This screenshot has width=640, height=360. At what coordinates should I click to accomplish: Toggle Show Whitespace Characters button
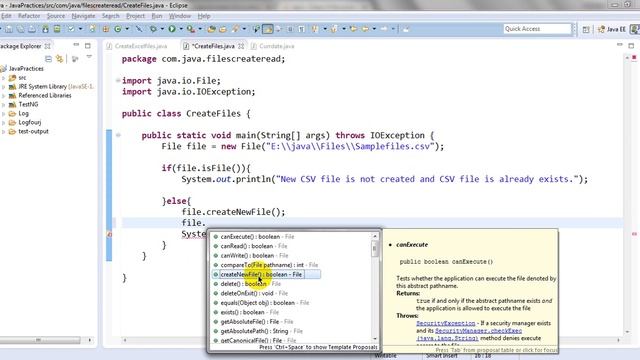(301, 29)
